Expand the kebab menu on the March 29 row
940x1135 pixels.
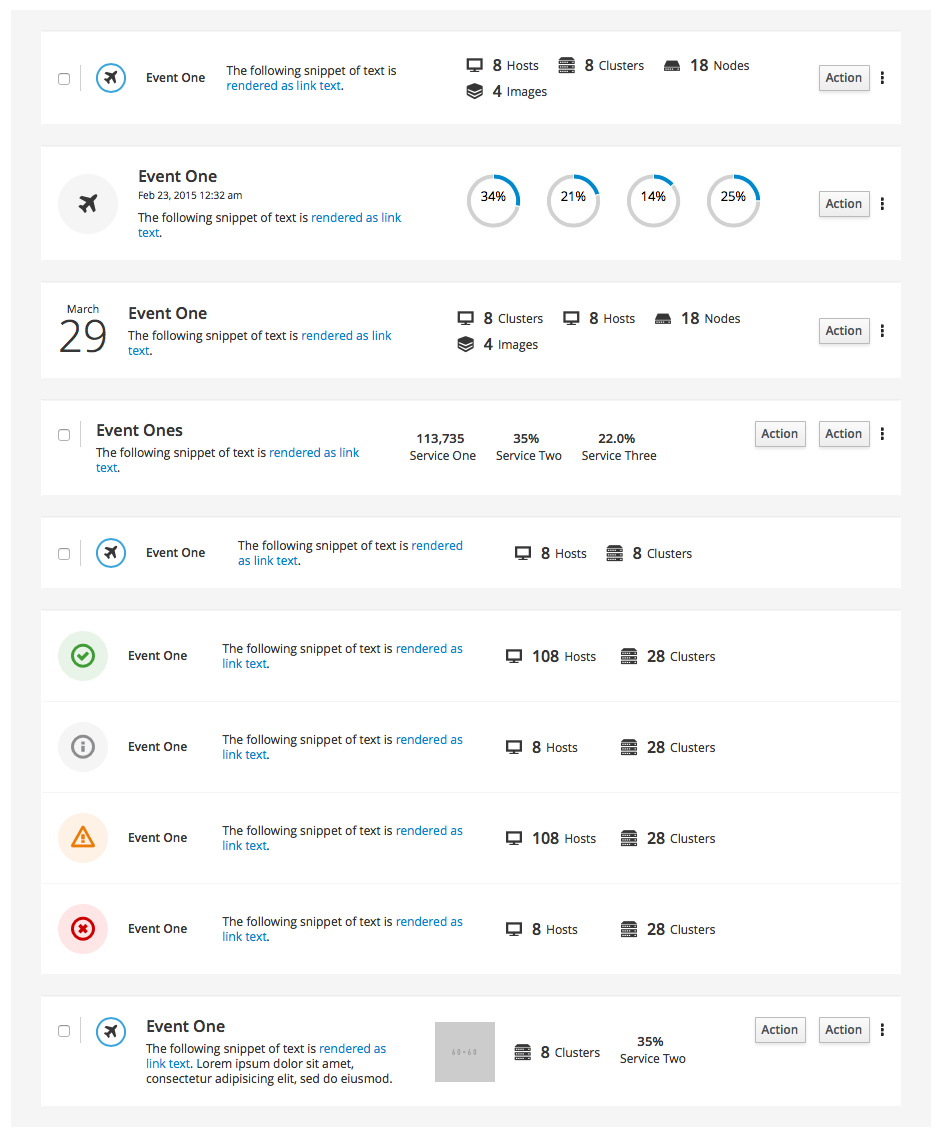(882, 330)
